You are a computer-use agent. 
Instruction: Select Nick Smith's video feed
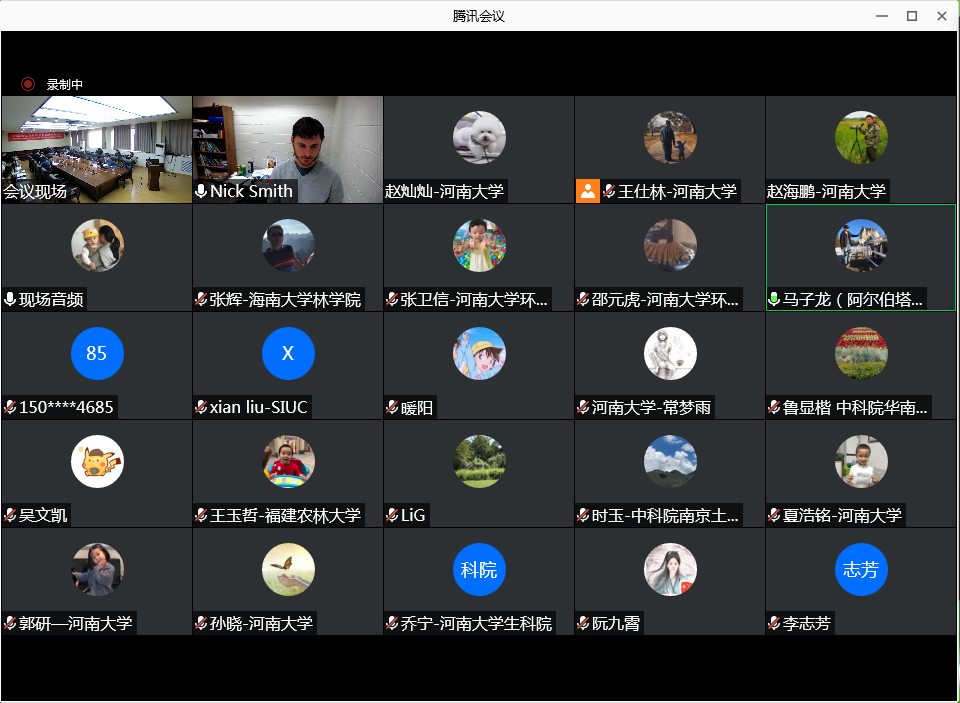(x=287, y=140)
